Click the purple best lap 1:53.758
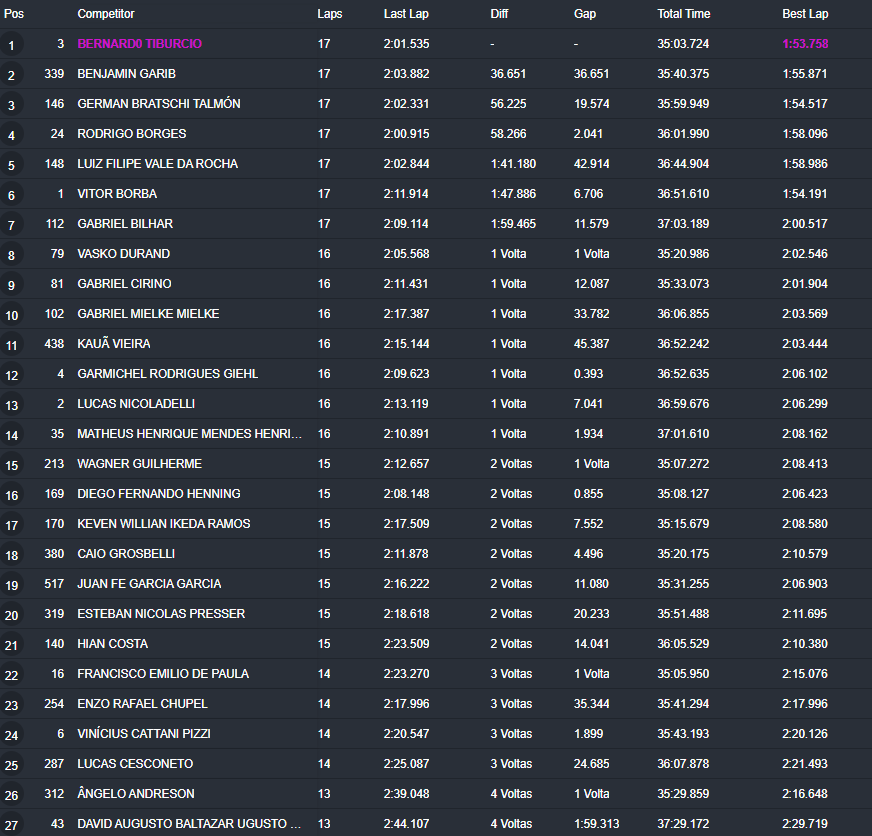The image size is (872, 836). pos(805,44)
